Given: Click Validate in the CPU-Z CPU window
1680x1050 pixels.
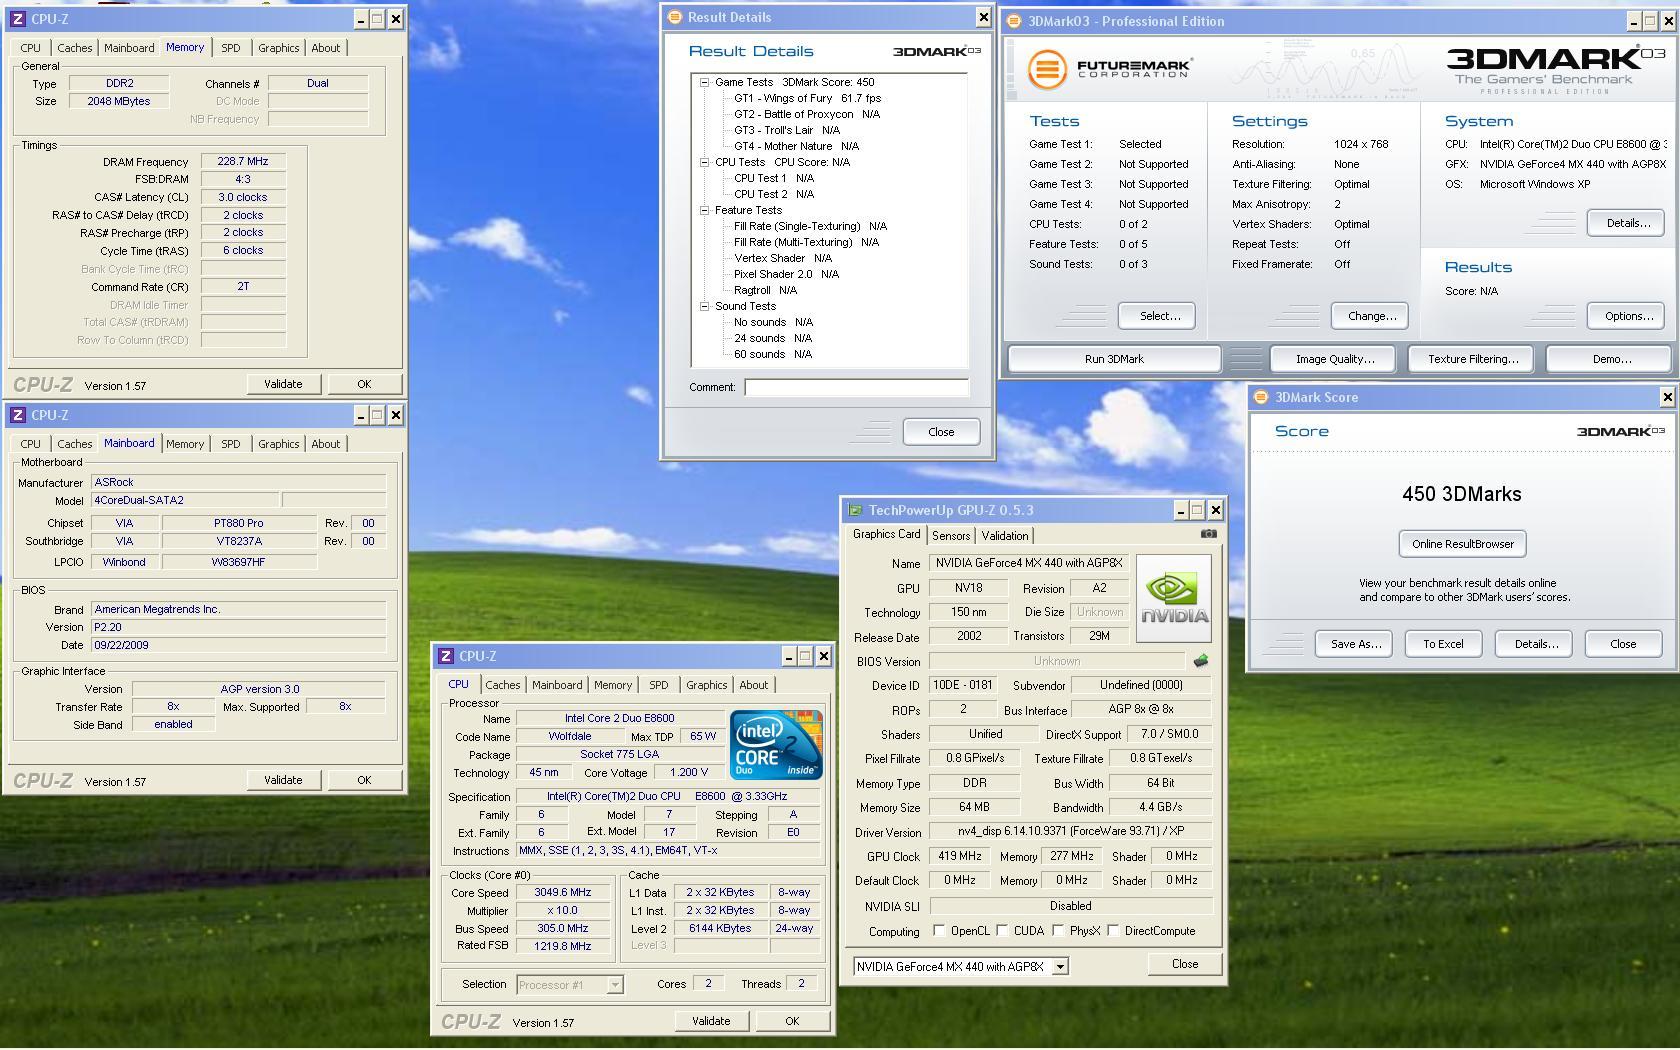Looking at the screenshot, I should (x=711, y=1021).
